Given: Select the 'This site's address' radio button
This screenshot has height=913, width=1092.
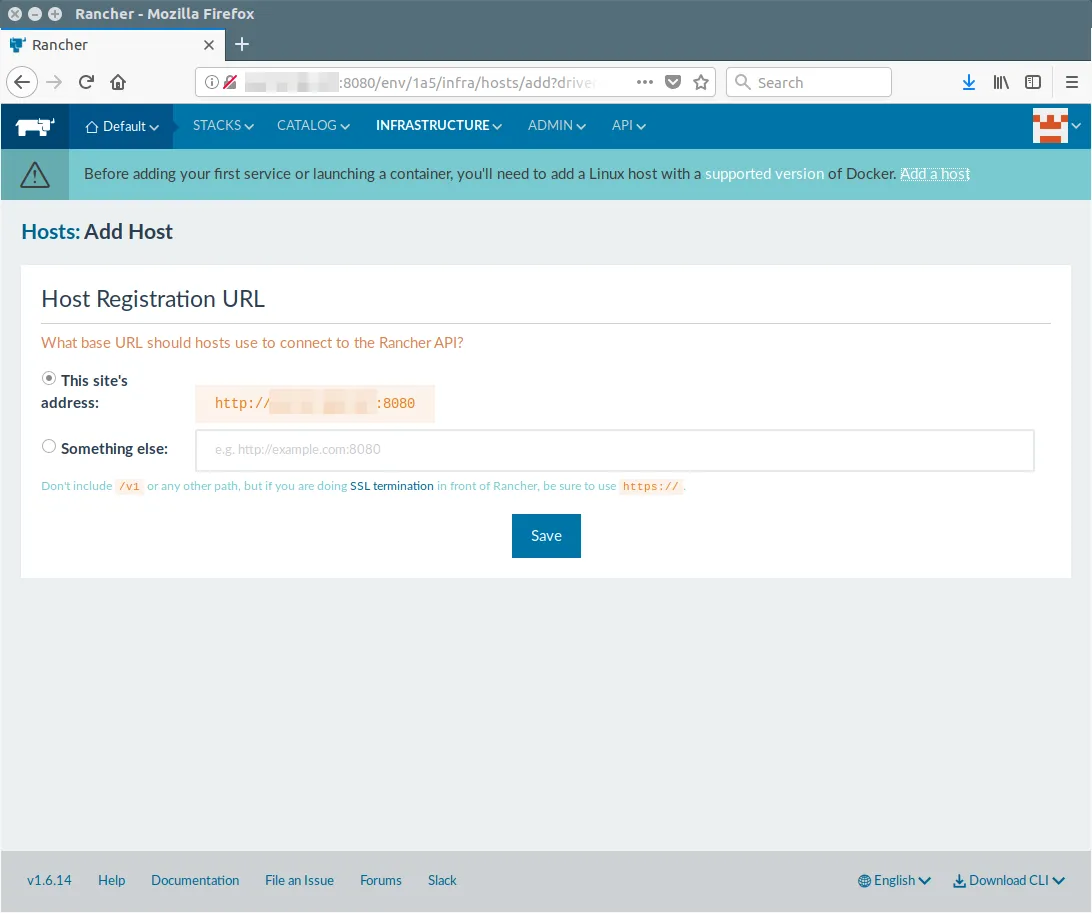Looking at the screenshot, I should [x=49, y=379].
